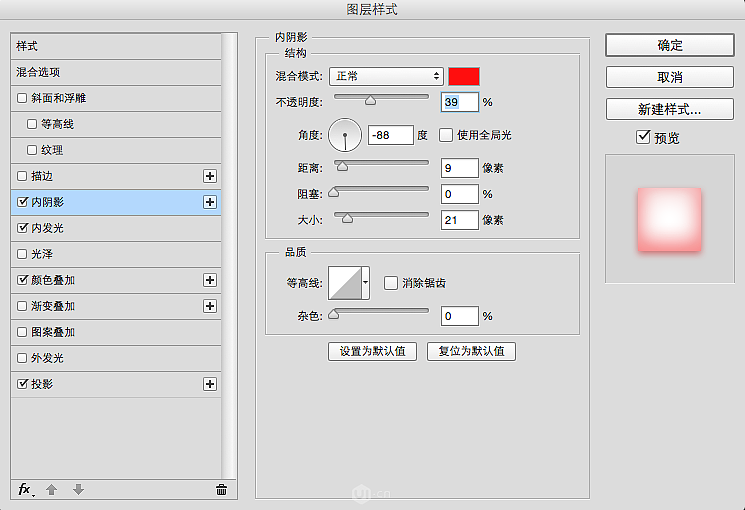745x510 pixels.
Task: Click the 大小 input field showing 21
Action: pos(459,220)
